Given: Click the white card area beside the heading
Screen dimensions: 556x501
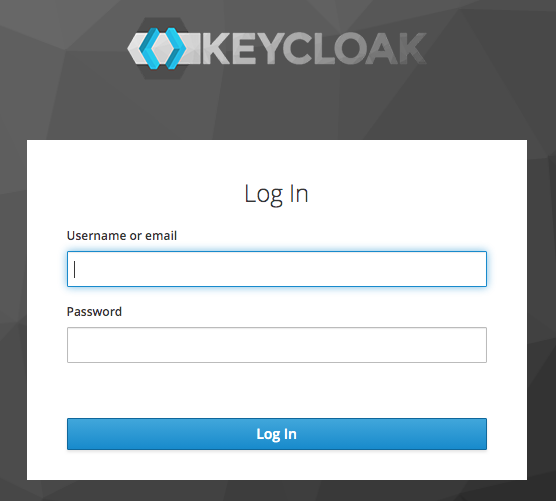Looking at the screenshot, I should (x=408, y=194).
